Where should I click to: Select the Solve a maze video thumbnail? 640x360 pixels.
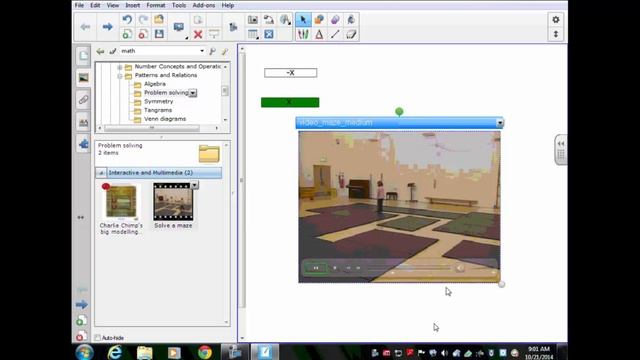pos(173,202)
